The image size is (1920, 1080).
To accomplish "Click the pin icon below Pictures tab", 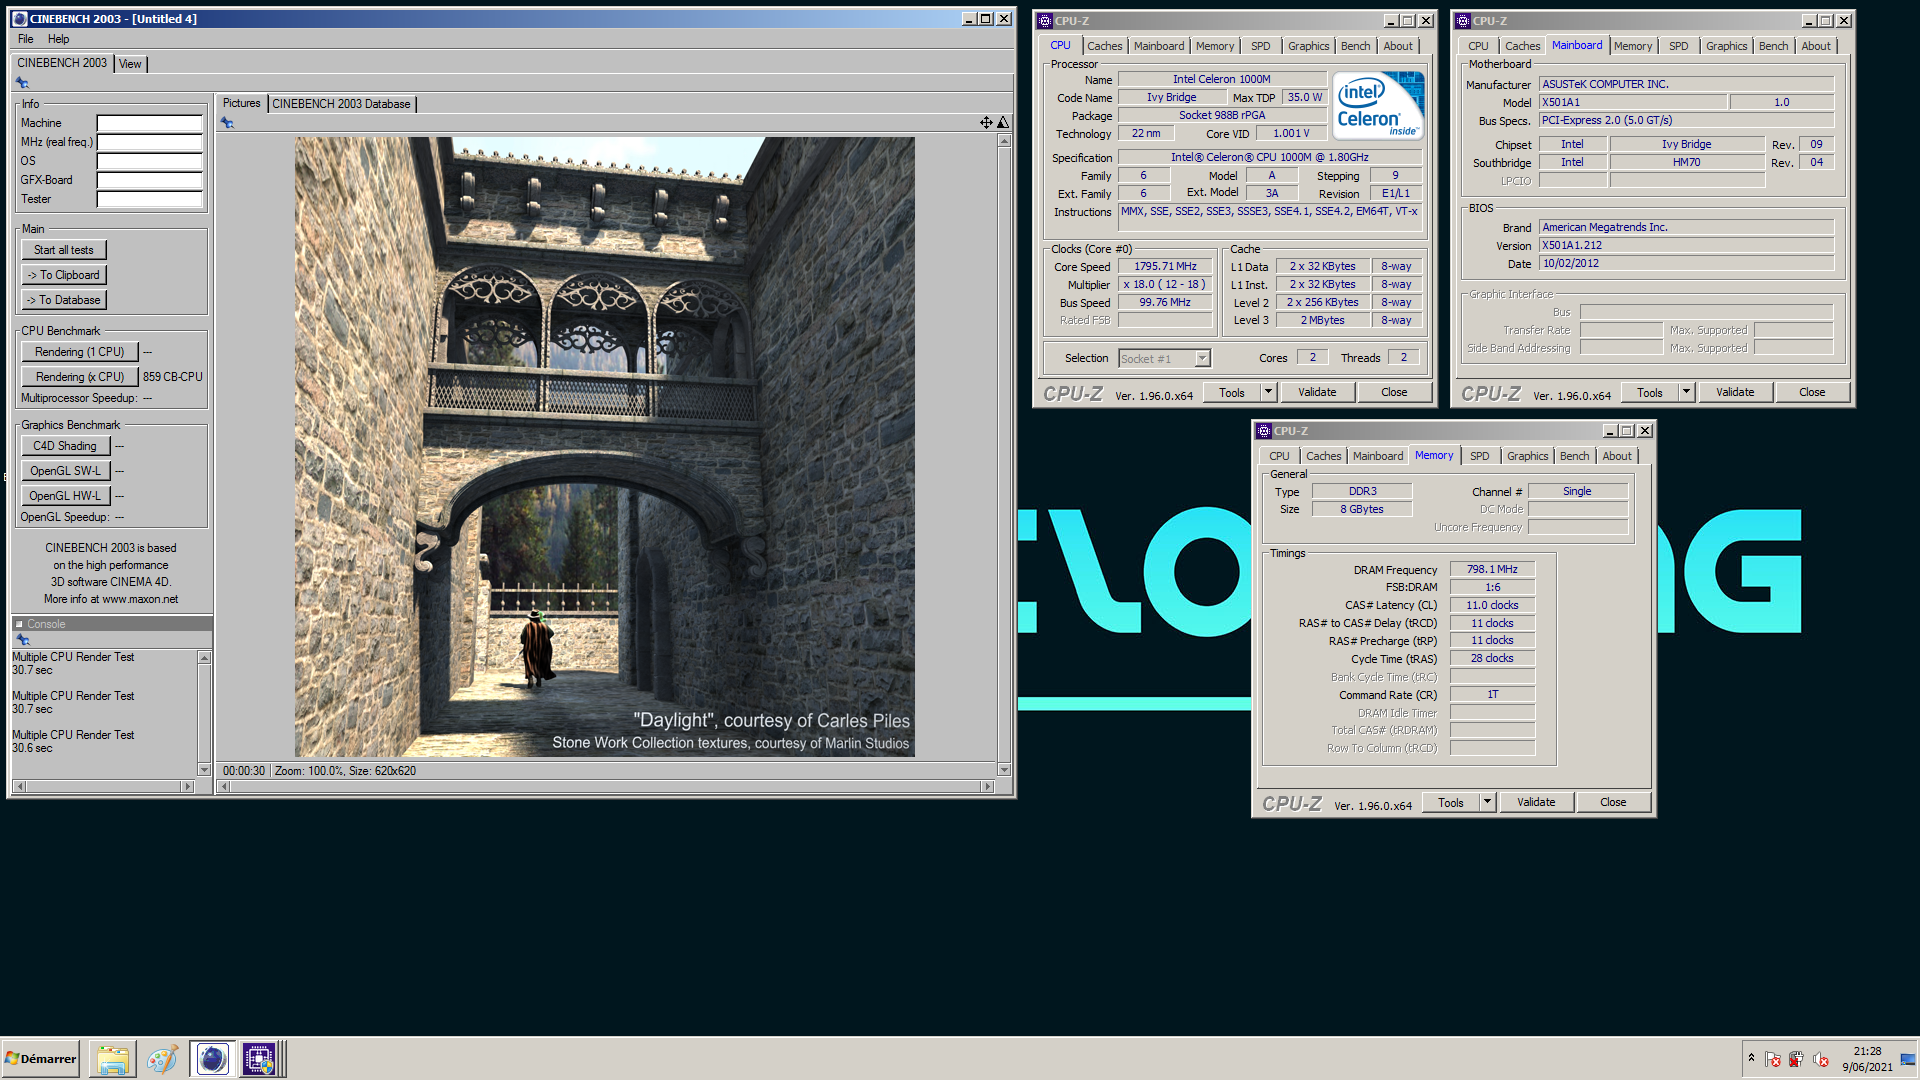I will tap(227, 123).
